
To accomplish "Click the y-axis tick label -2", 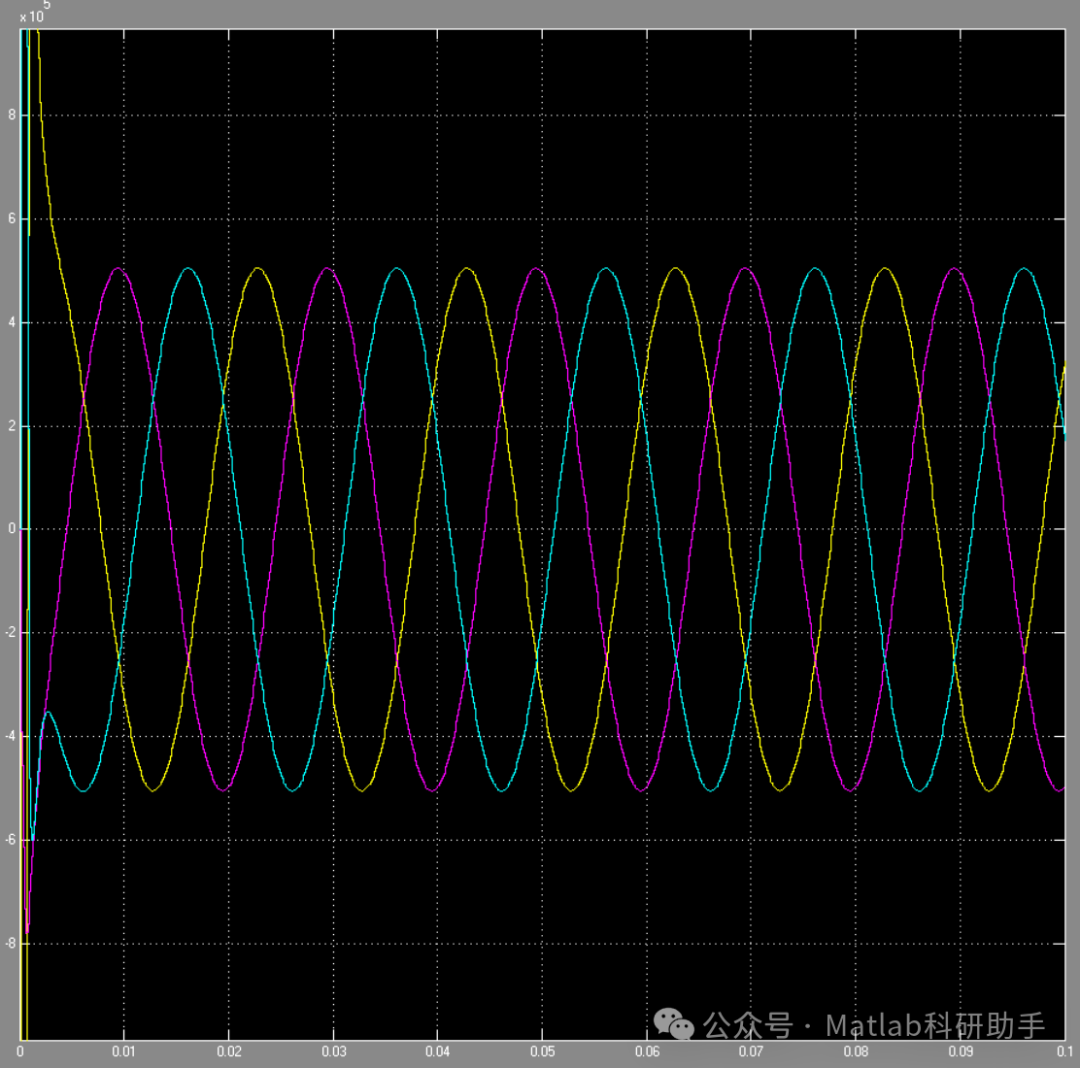I will 10,632.
